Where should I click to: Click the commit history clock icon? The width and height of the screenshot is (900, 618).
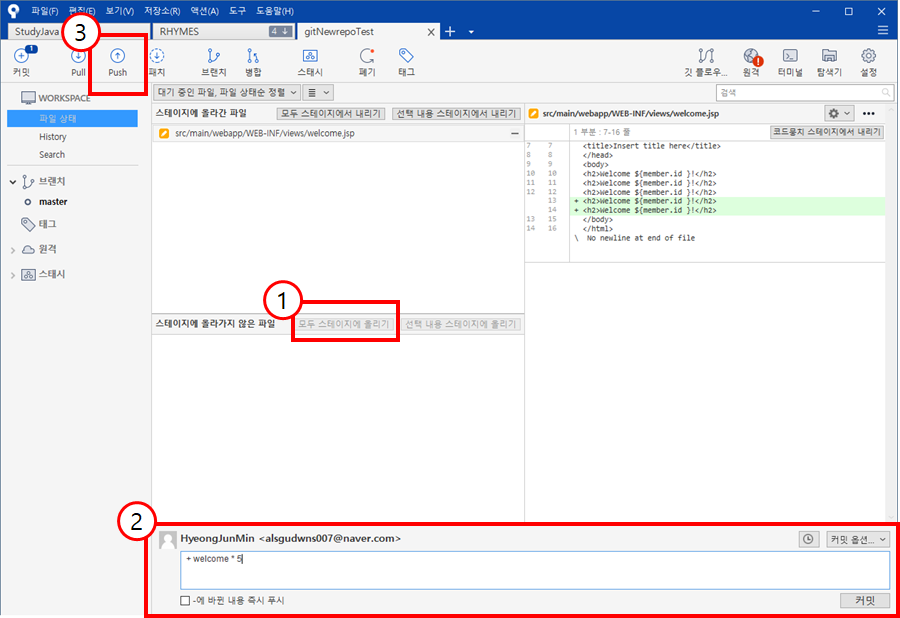[808, 539]
